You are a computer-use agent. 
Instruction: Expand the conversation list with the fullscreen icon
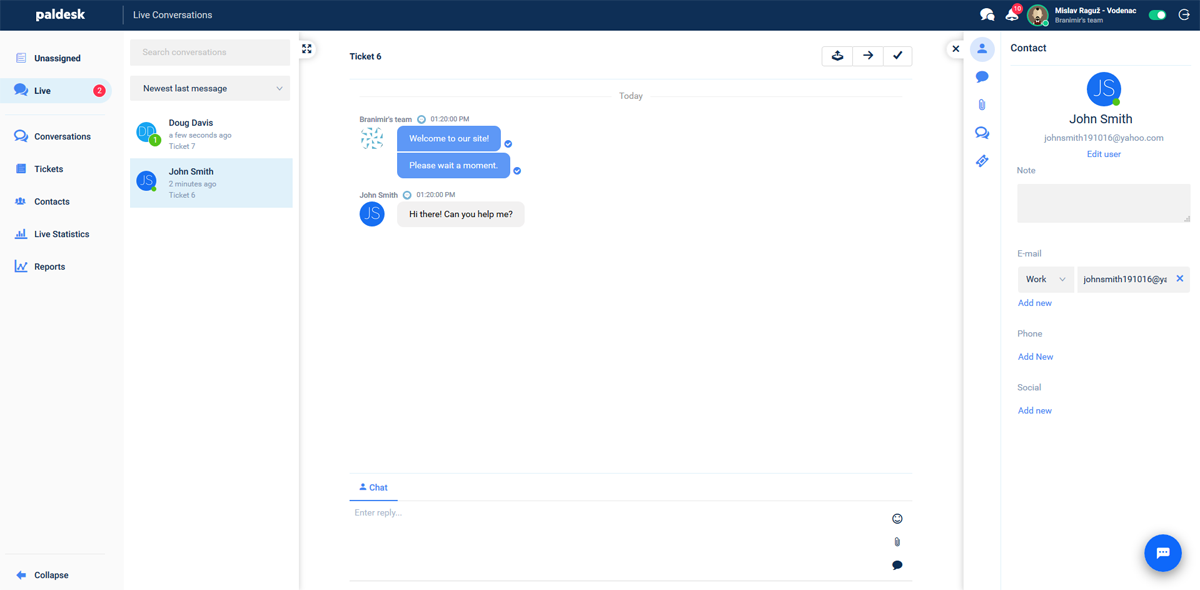click(x=307, y=49)
